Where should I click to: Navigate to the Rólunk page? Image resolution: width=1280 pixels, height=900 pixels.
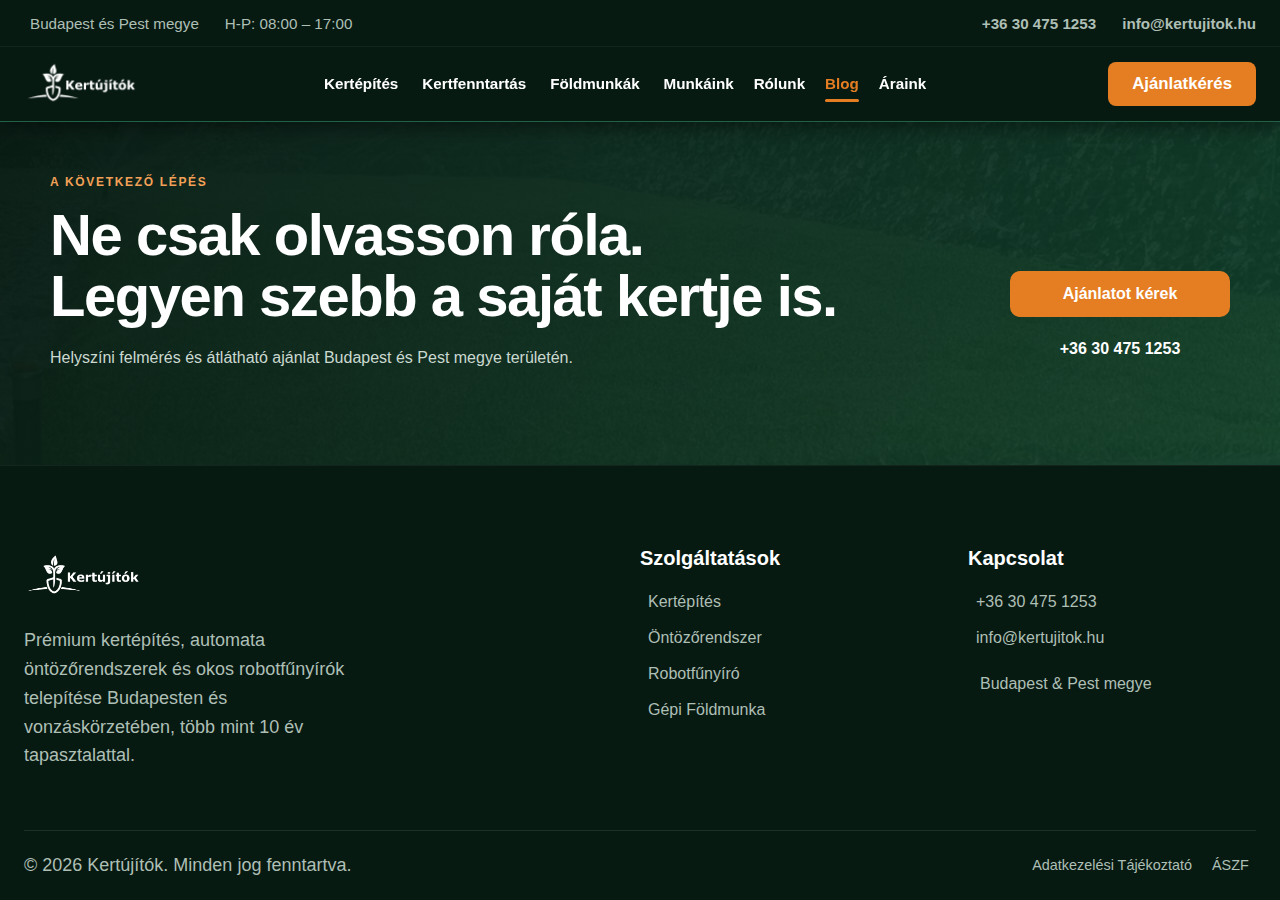(x=779, y=84)
